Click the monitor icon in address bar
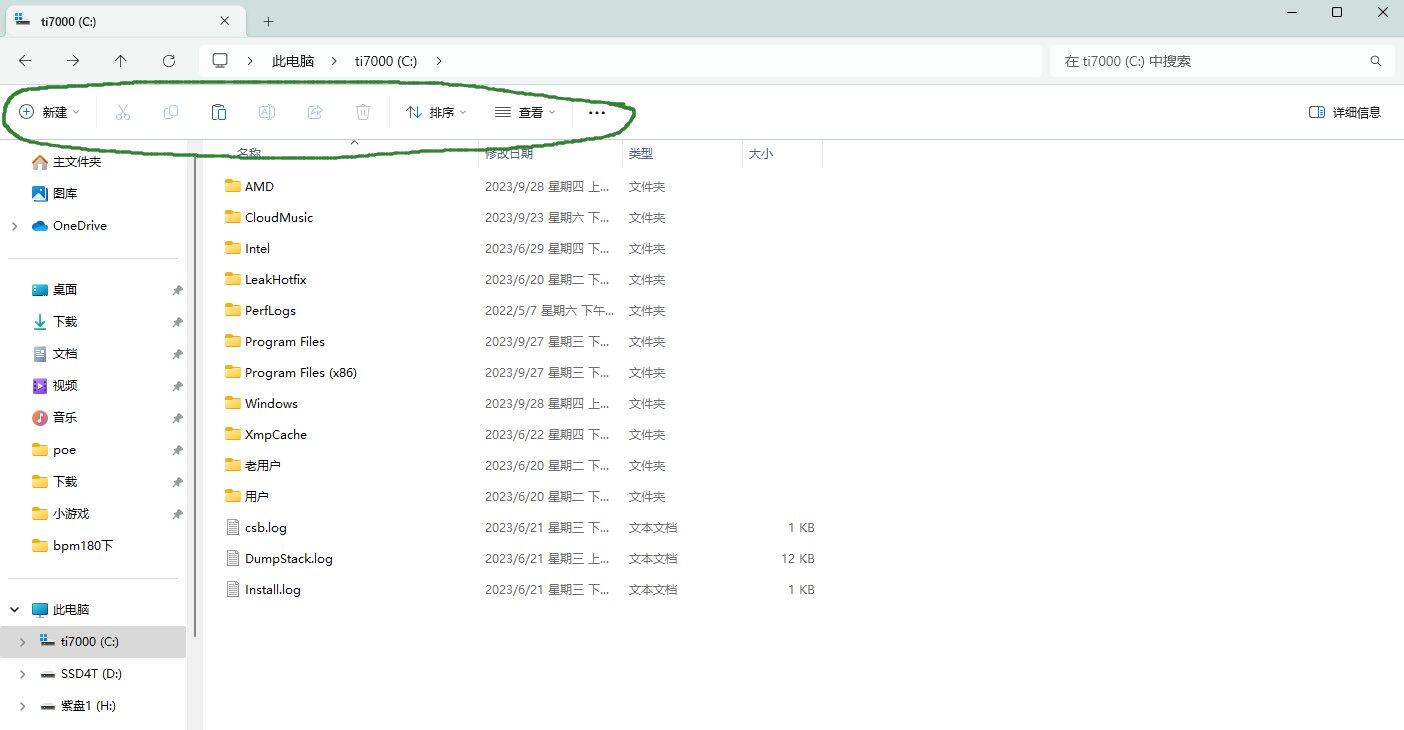 pyautogui.click(x=220, y=61)
